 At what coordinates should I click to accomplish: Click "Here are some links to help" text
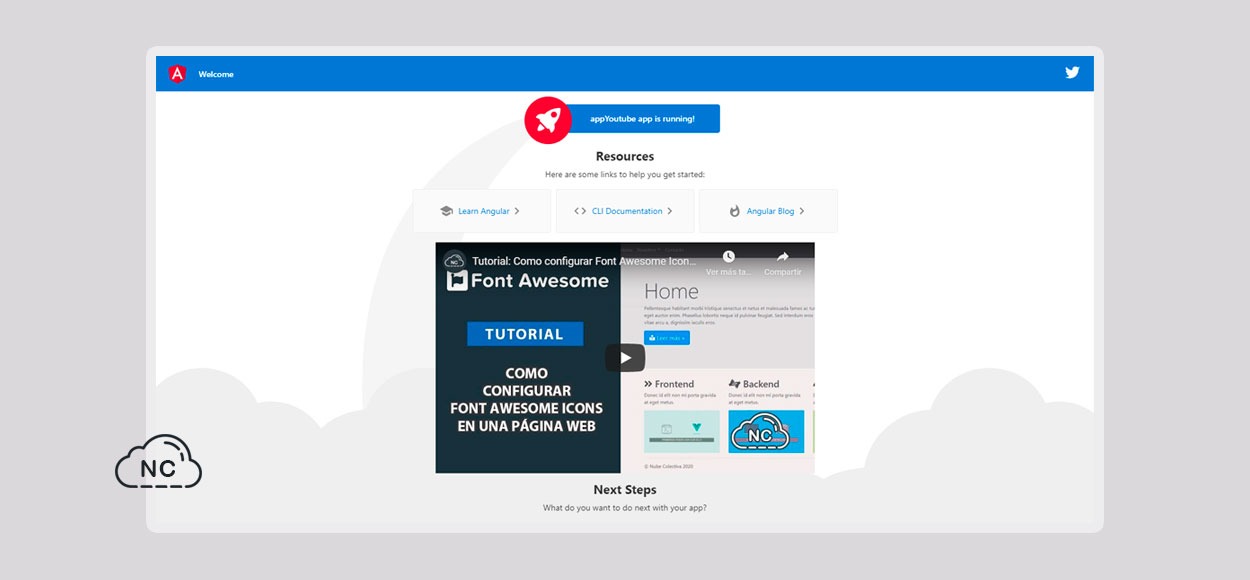pos(625,174)
